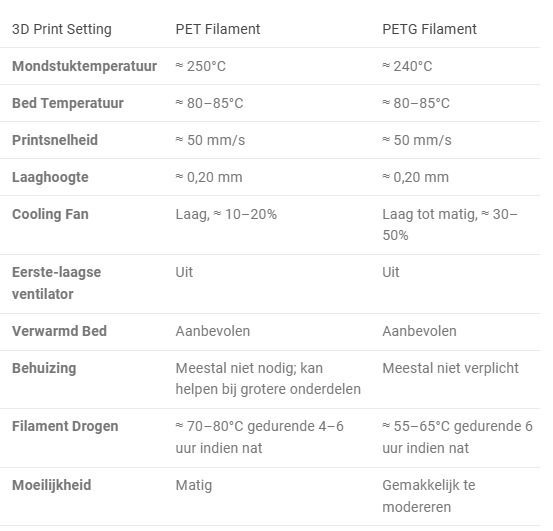The height and width of the screenshot is (531, 553).
Task: Click the Meestal niet verplicht cell
Action: [450, 368]
